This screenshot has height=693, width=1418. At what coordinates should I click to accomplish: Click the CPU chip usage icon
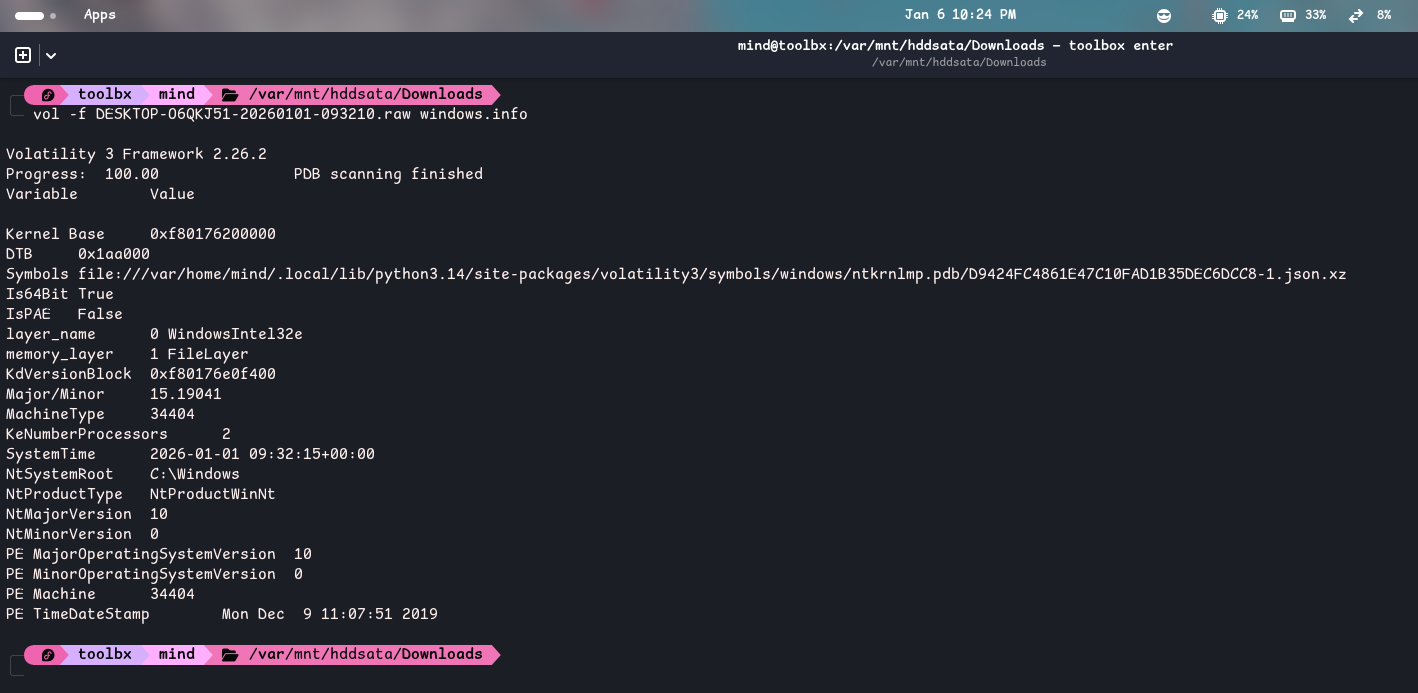(x=1219, y=15)
